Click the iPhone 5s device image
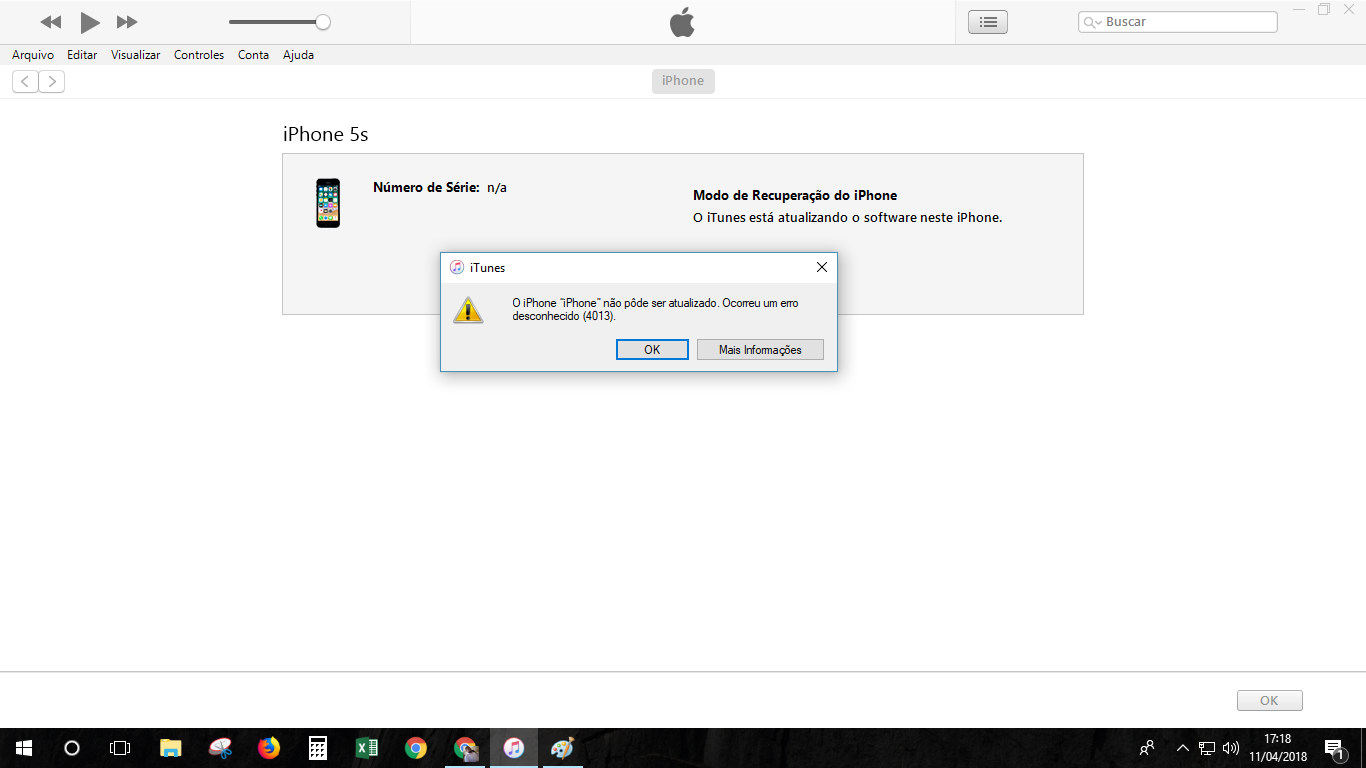The image size is (1366, 768). [328, 203]
